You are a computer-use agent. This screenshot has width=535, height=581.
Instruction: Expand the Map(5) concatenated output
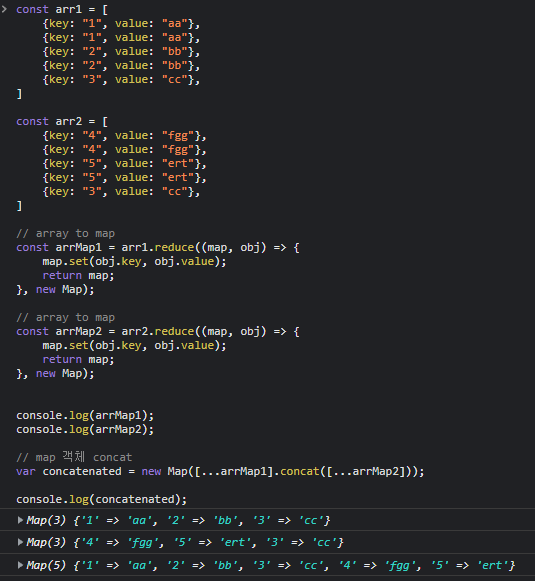click(20, 565)
